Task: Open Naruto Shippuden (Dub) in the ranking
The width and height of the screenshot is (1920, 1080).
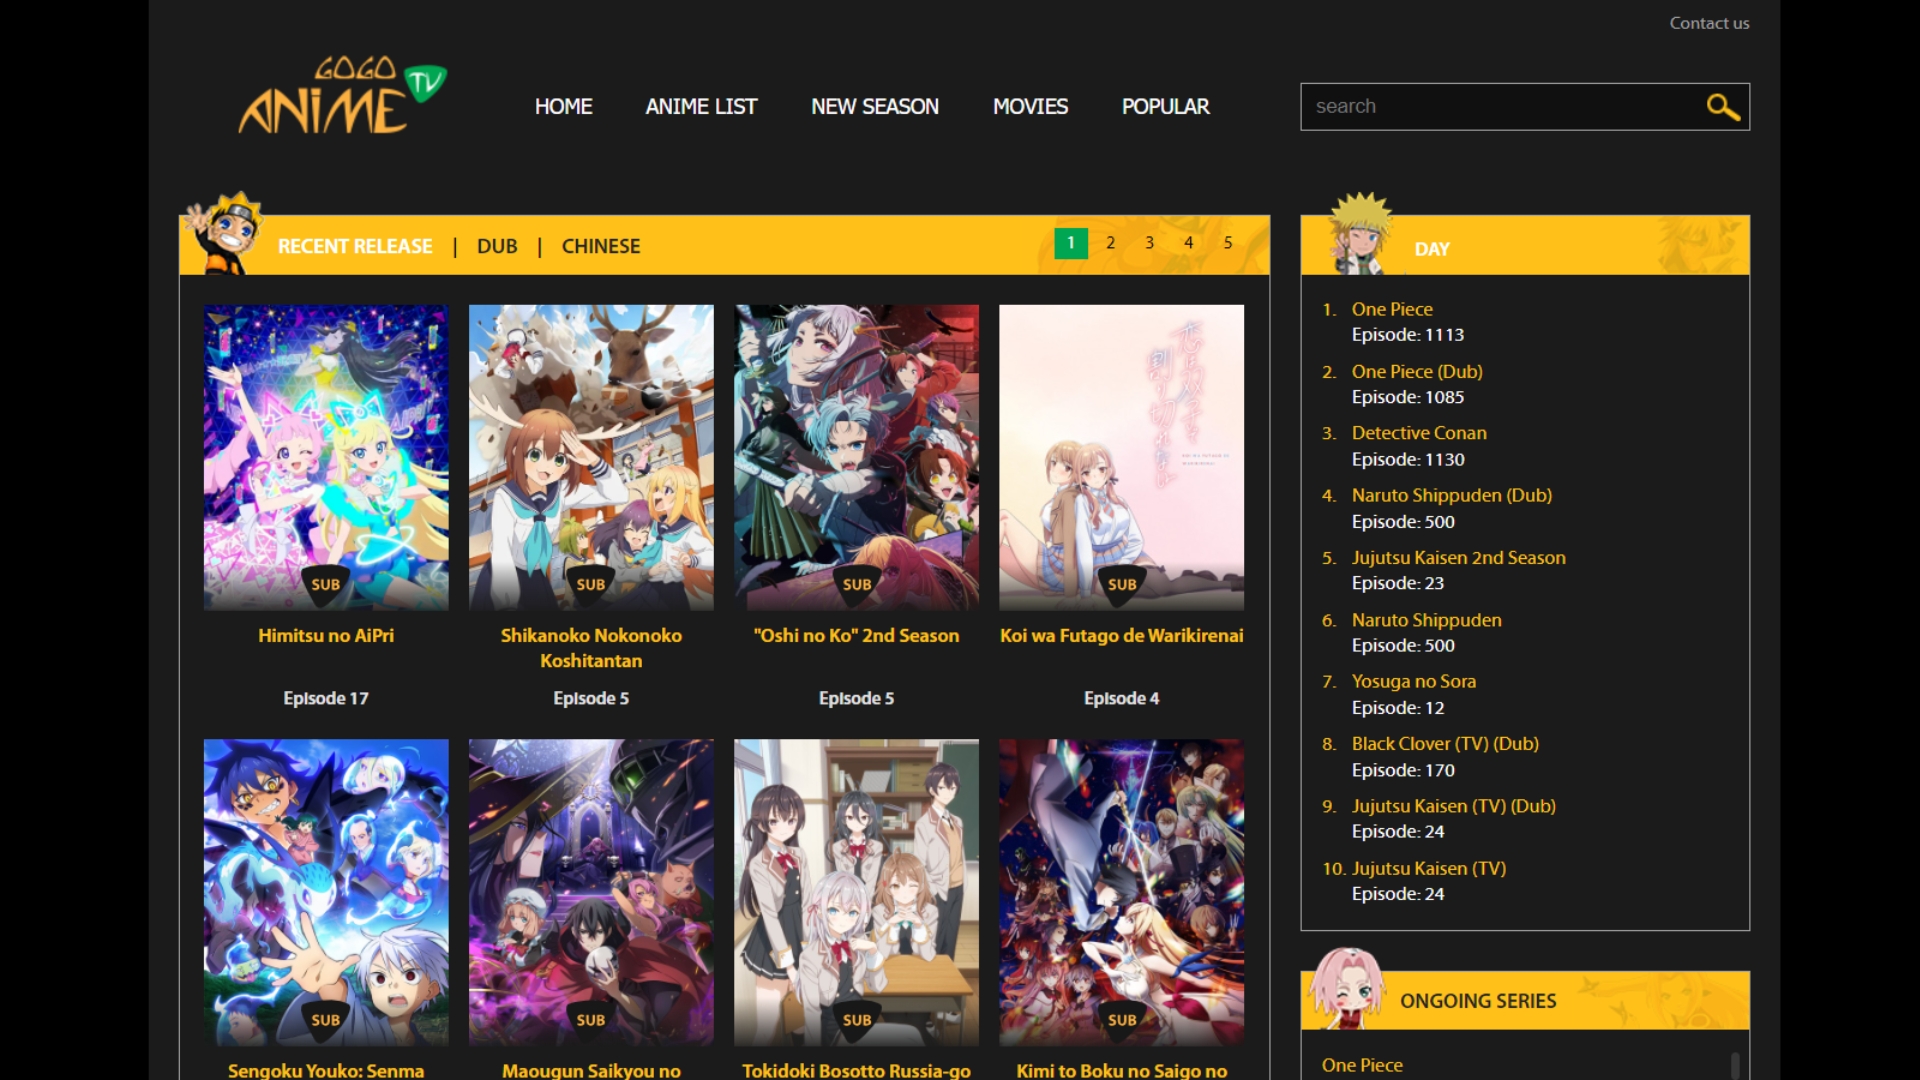Action: [1451, 495]
